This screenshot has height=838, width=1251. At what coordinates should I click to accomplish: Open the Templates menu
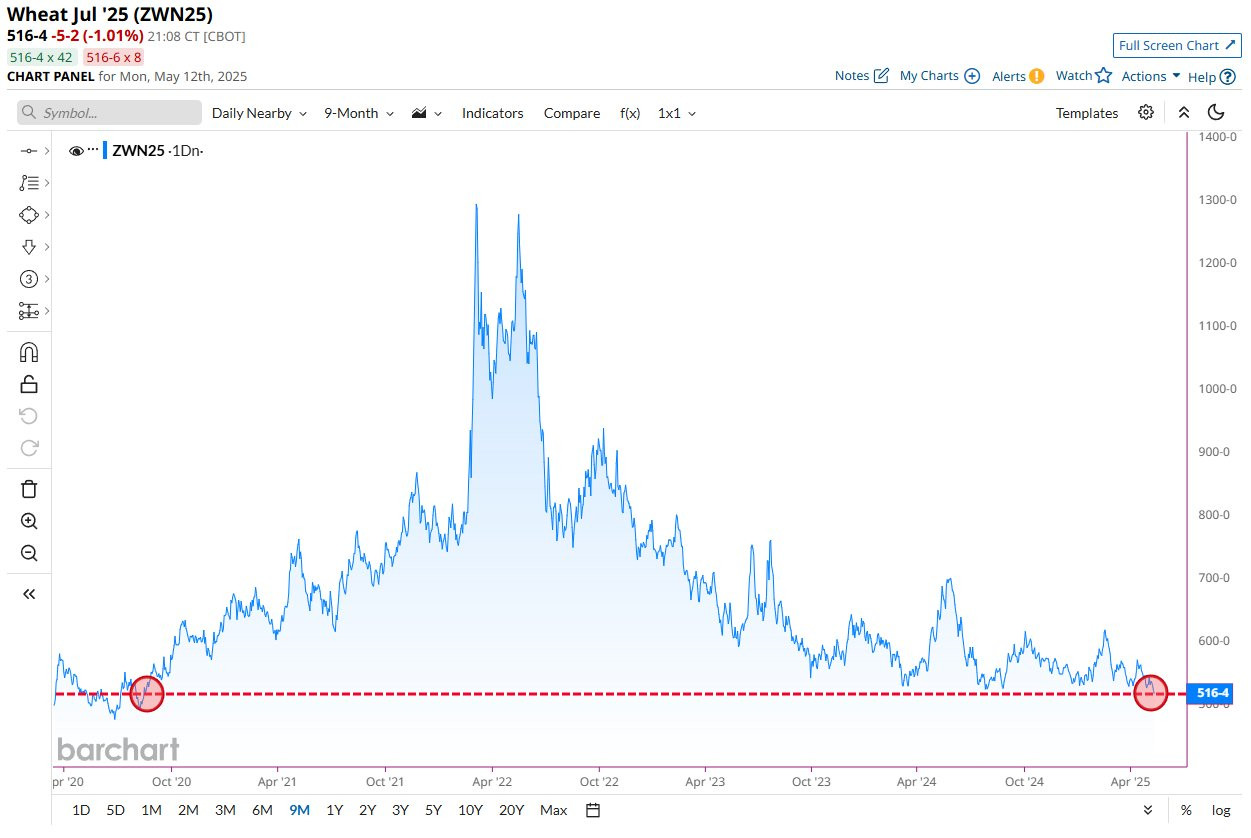click(x=1087, y=113)
